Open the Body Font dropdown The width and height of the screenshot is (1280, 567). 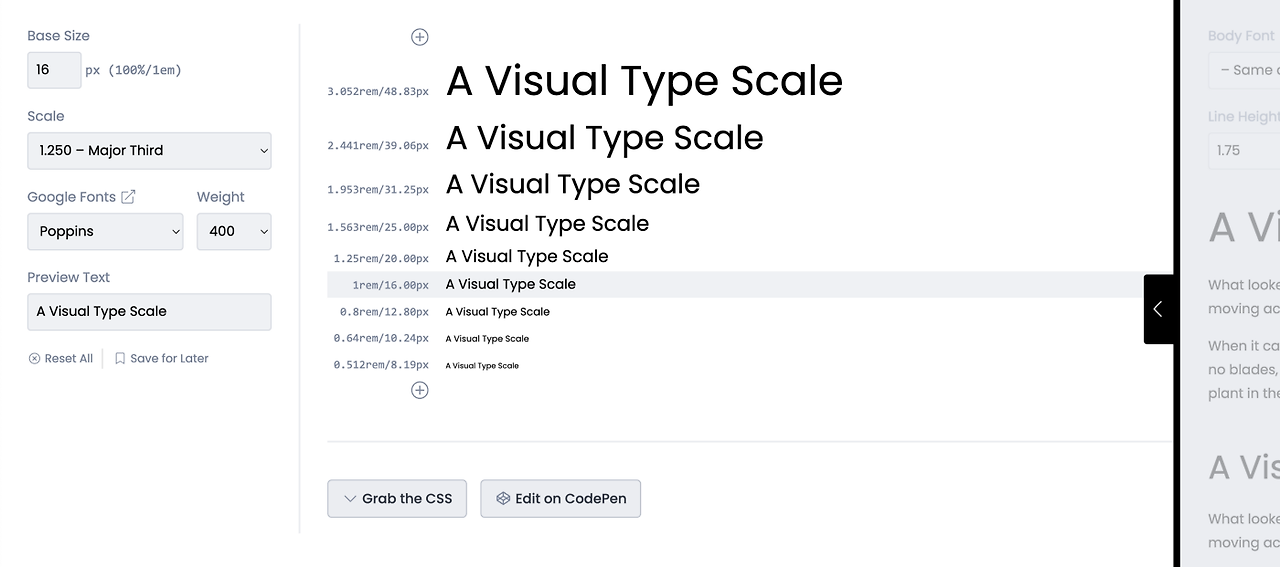pyautogui.click(x=1244, y=70)
